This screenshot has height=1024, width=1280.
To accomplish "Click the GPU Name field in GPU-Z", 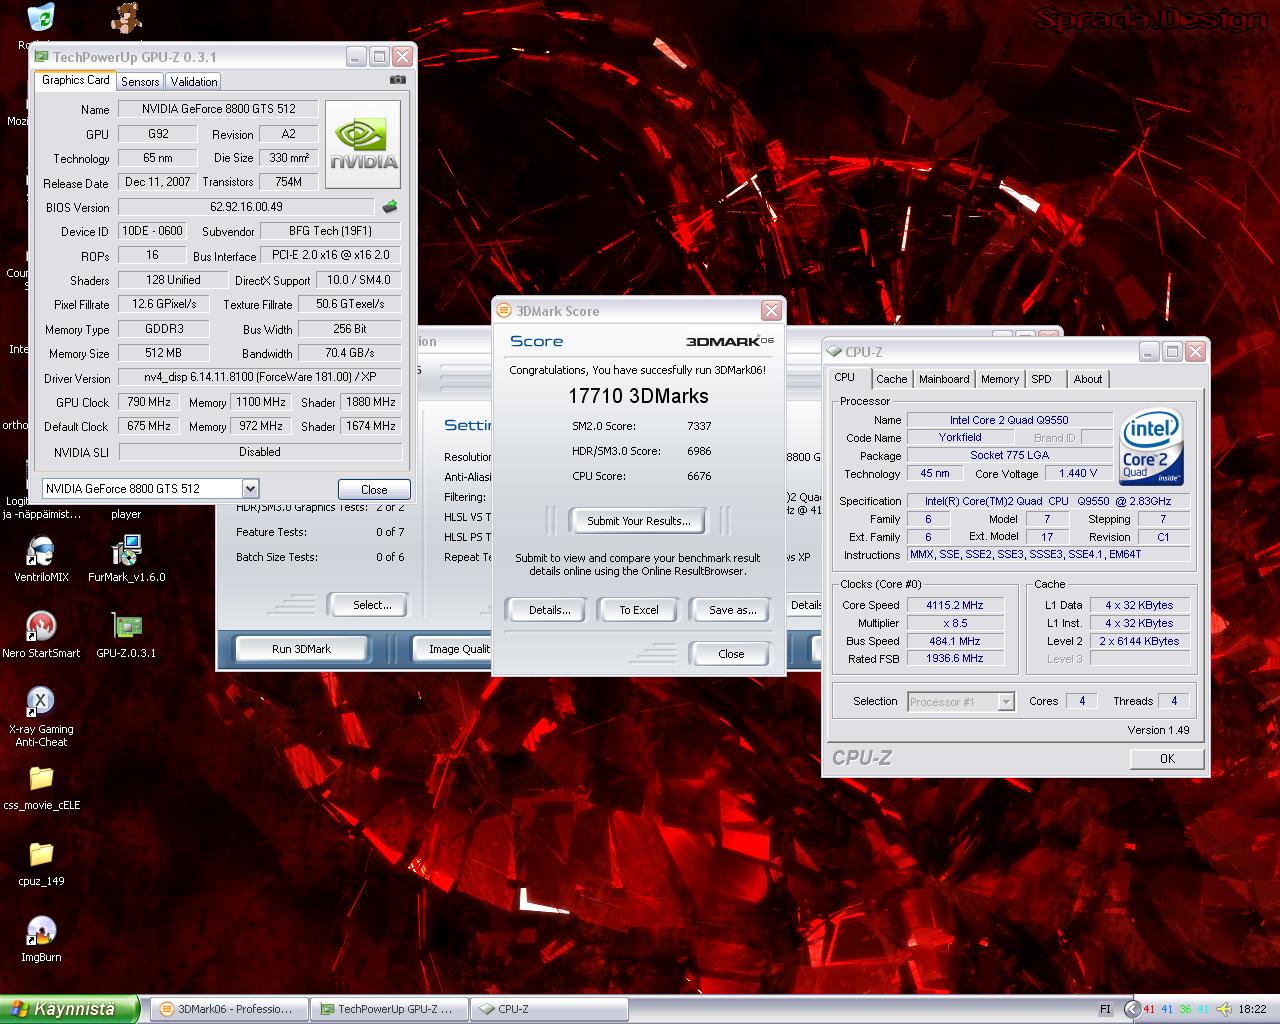I will 220,109.
